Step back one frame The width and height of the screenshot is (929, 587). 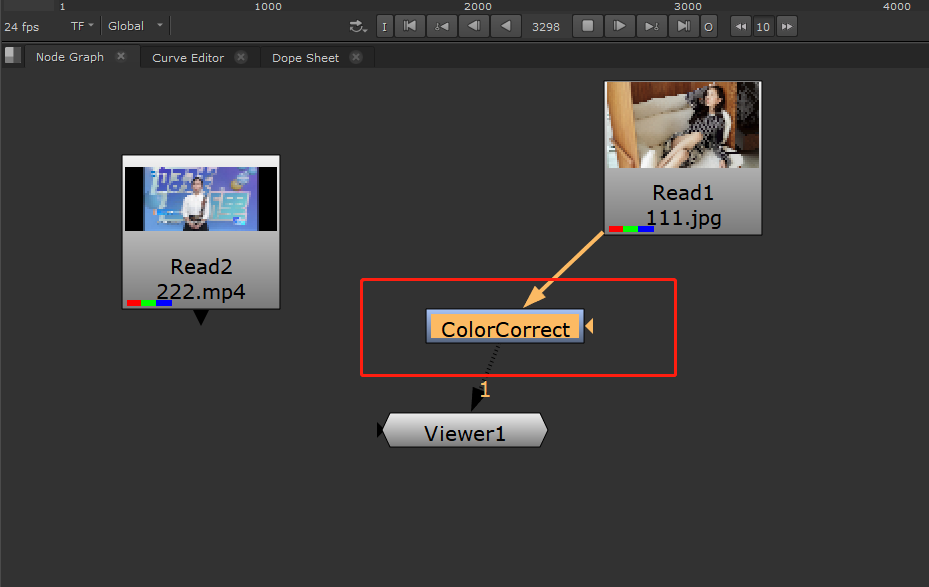click(x=473, y=26)
